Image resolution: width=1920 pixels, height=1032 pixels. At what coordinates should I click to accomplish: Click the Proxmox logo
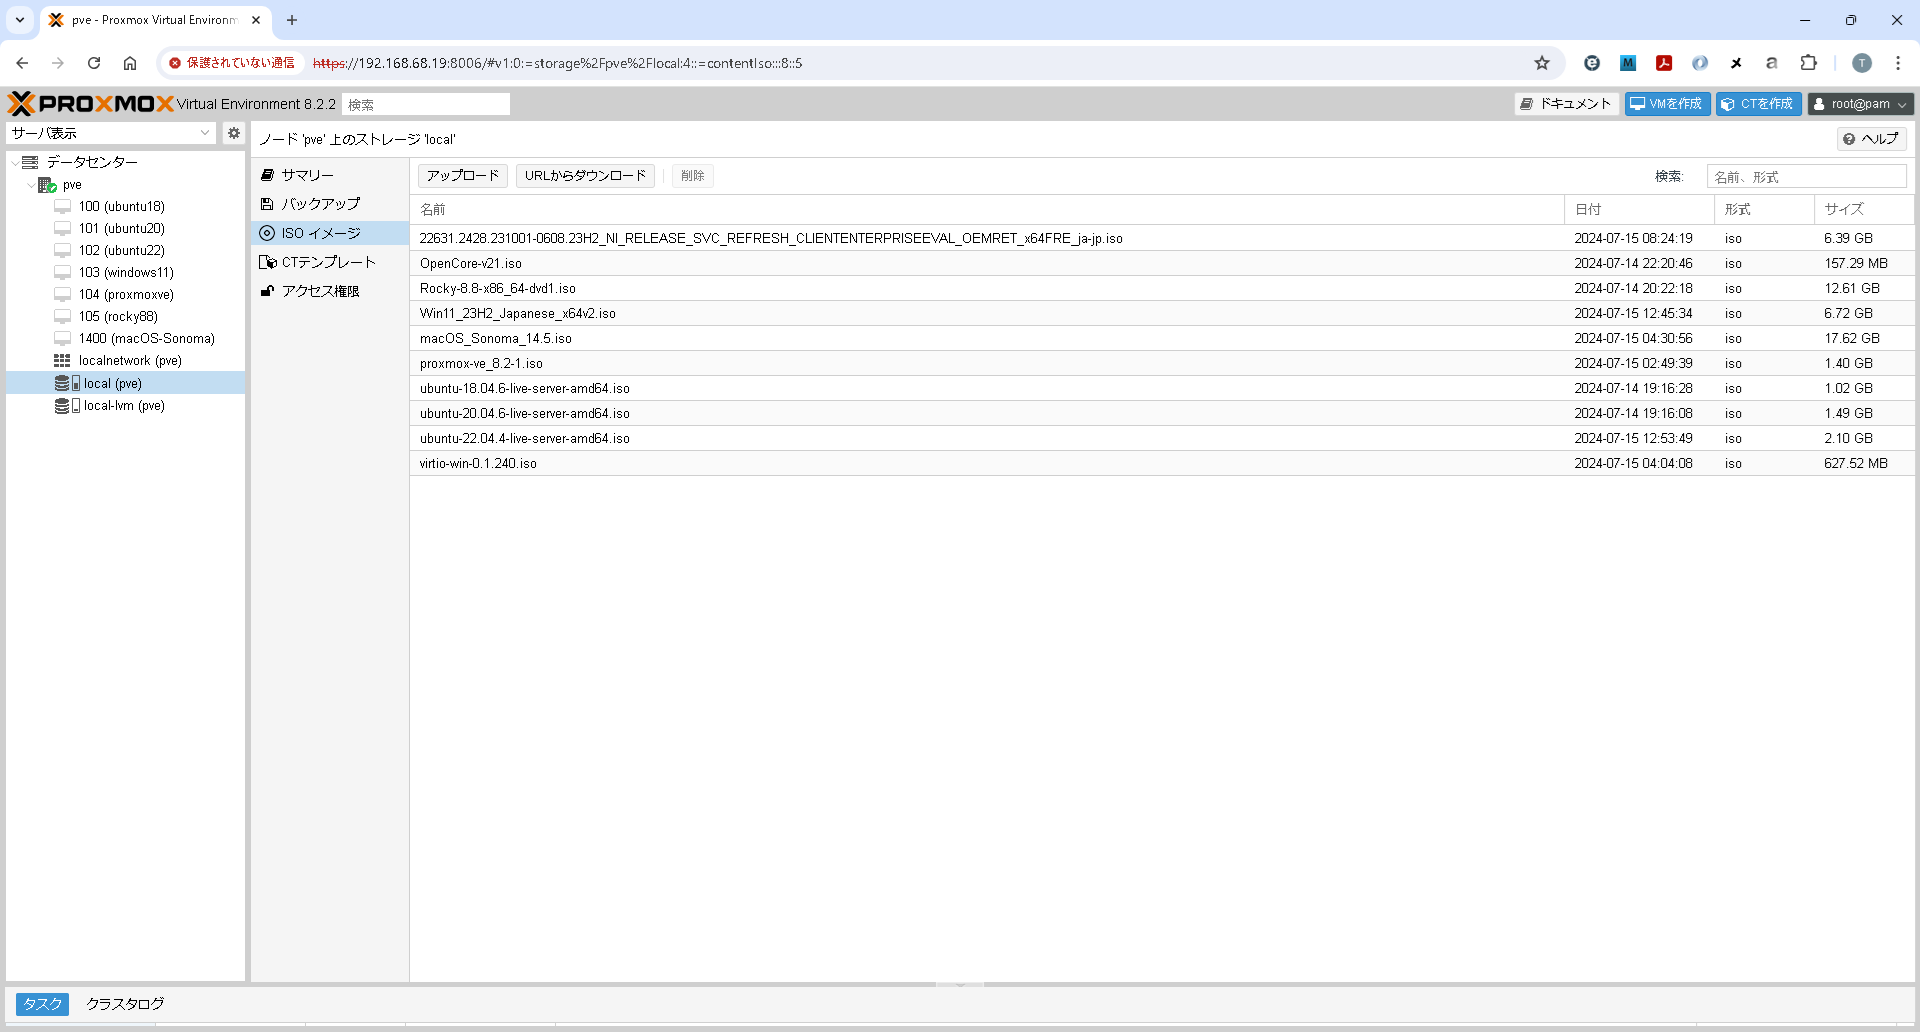click(91, 104)
